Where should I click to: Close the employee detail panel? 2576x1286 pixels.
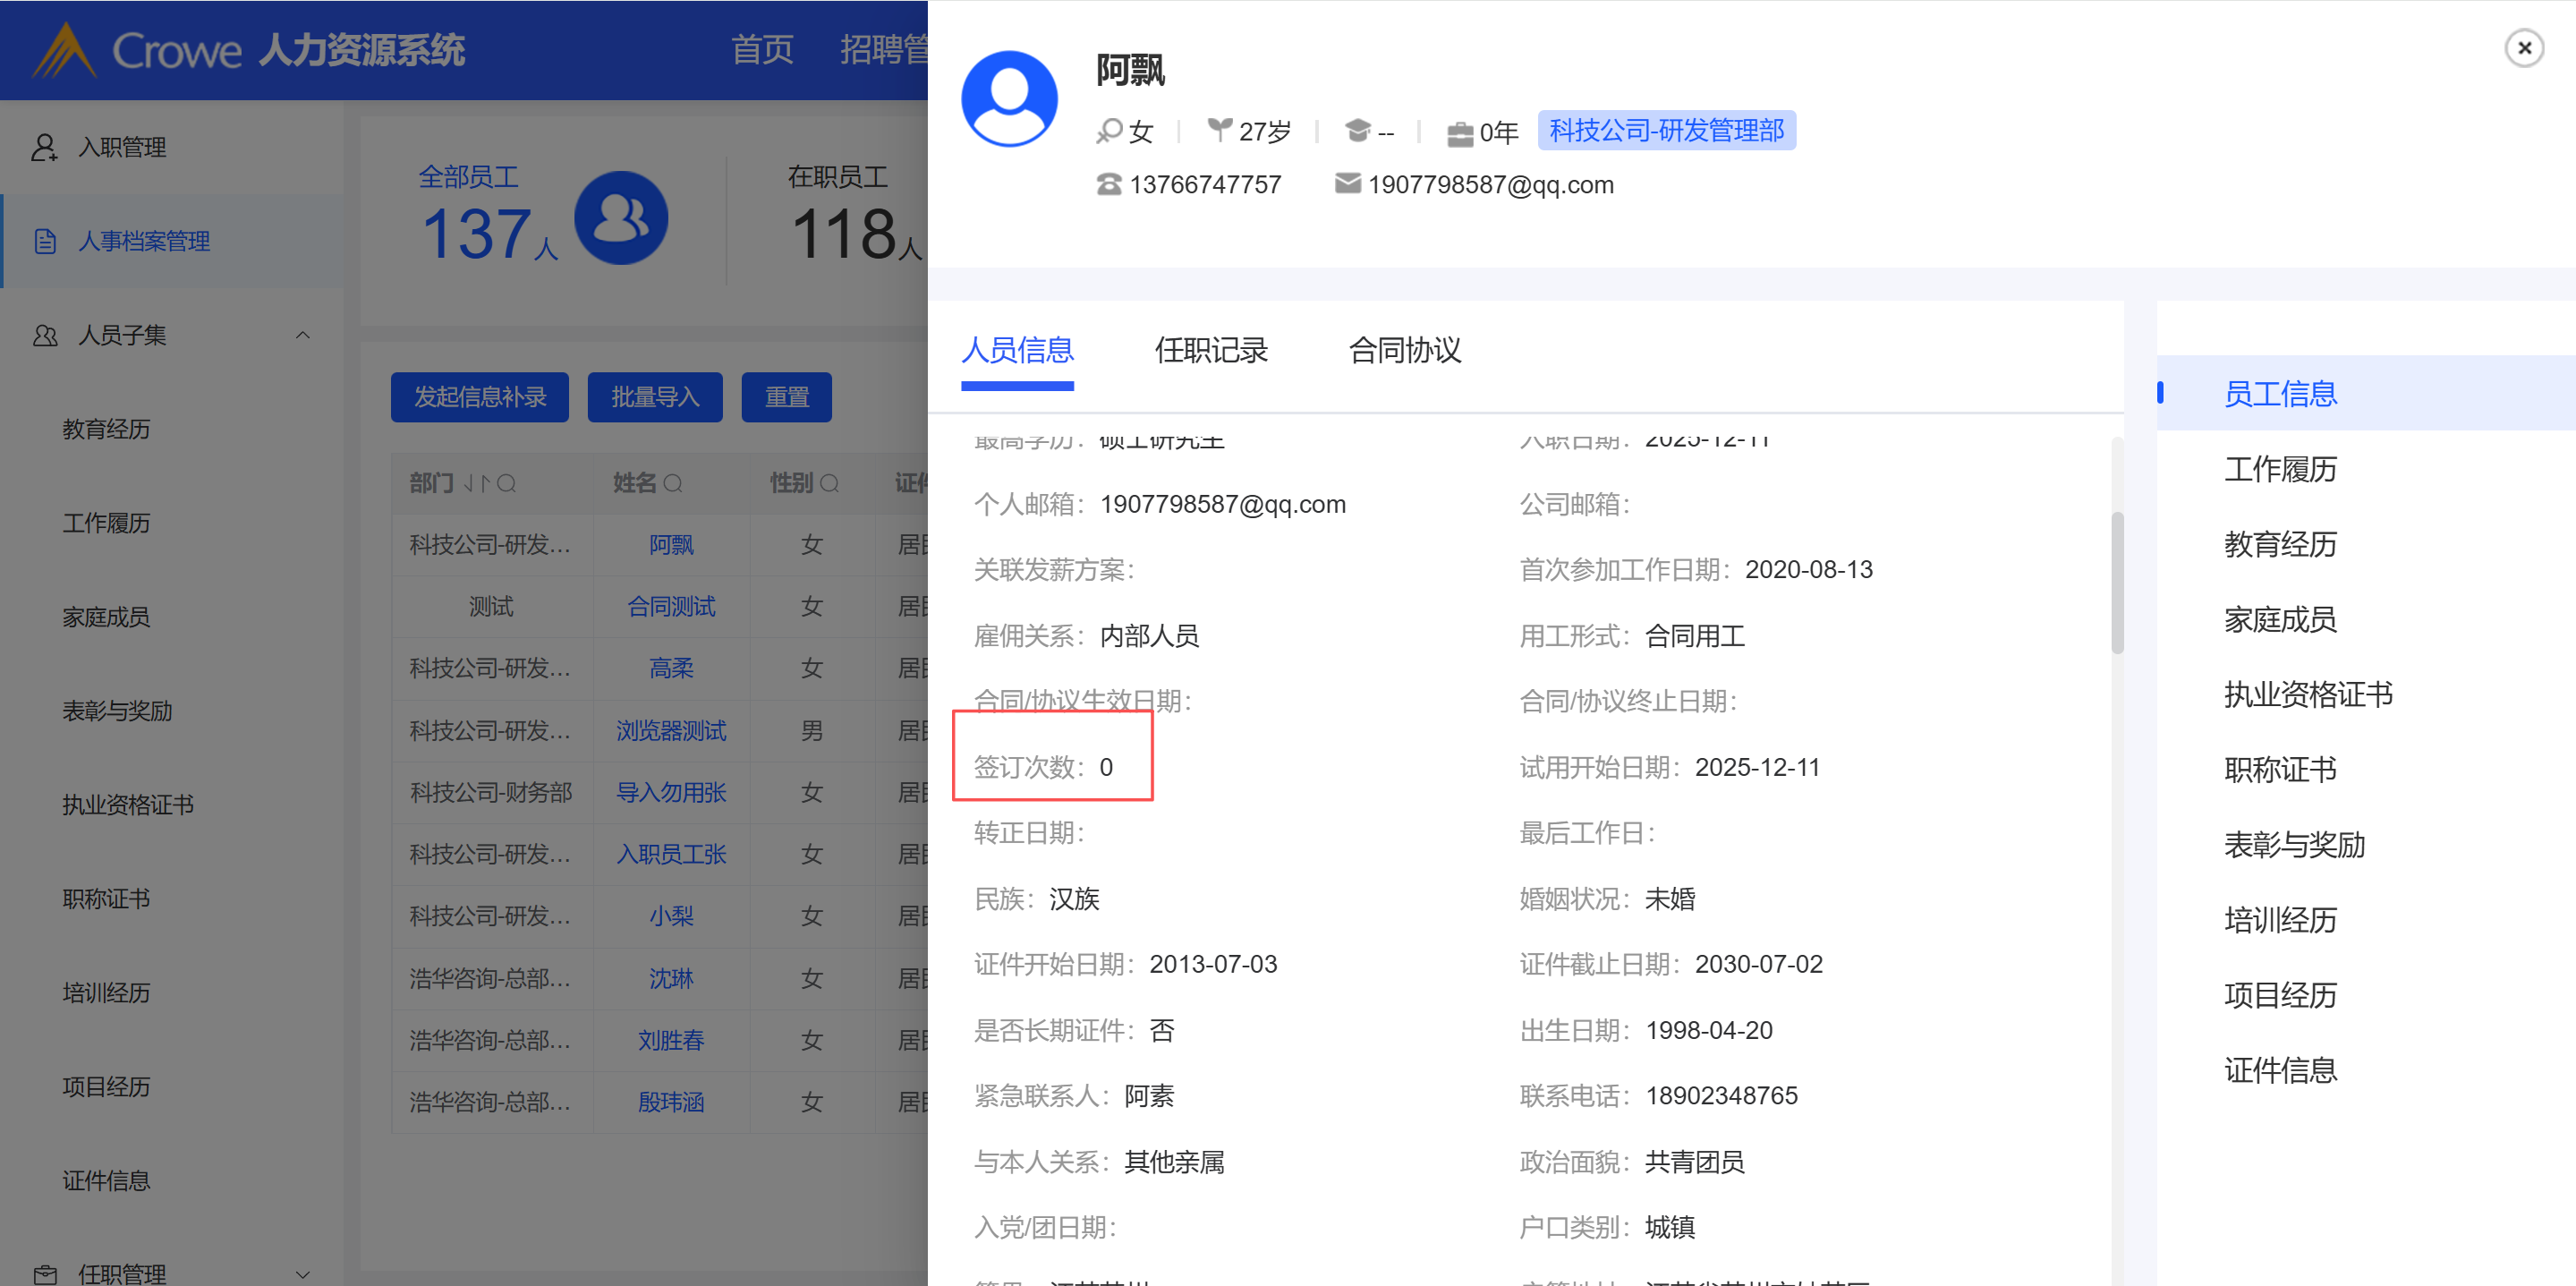coord(2523,48)
